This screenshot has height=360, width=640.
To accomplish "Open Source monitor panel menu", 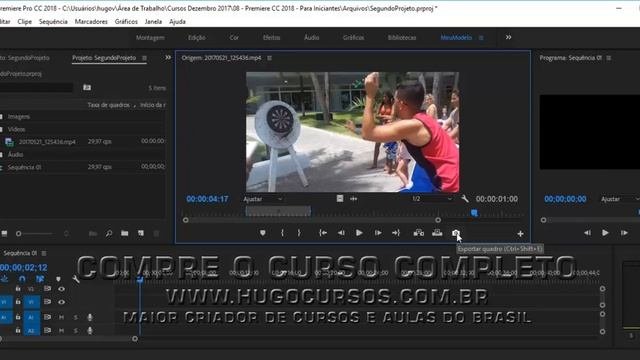I will click(x=269, y=58).
